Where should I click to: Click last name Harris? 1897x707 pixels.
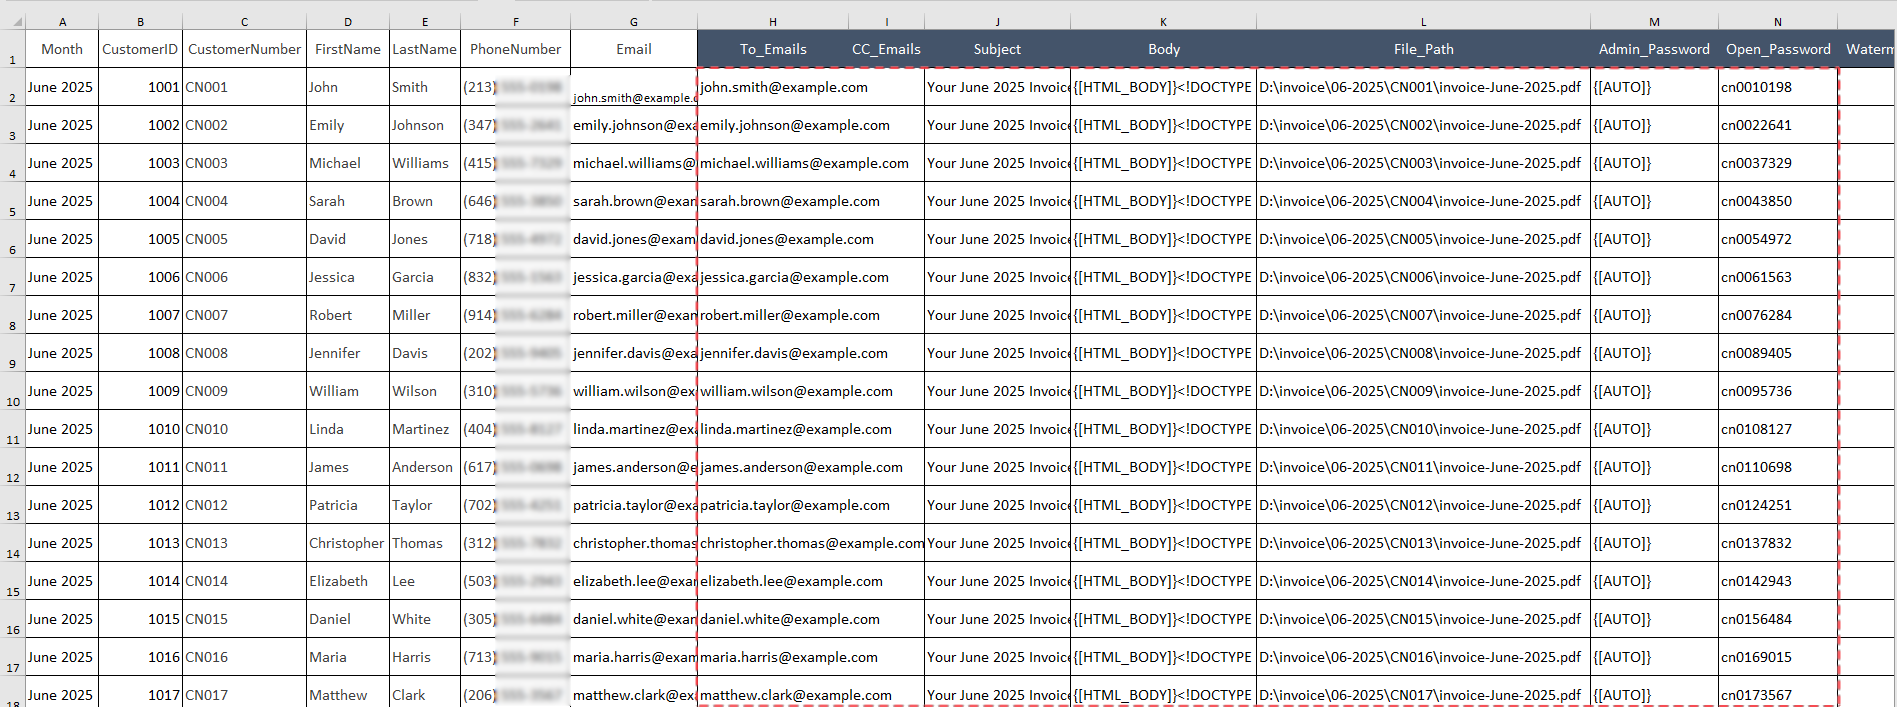tap(424, 657)
